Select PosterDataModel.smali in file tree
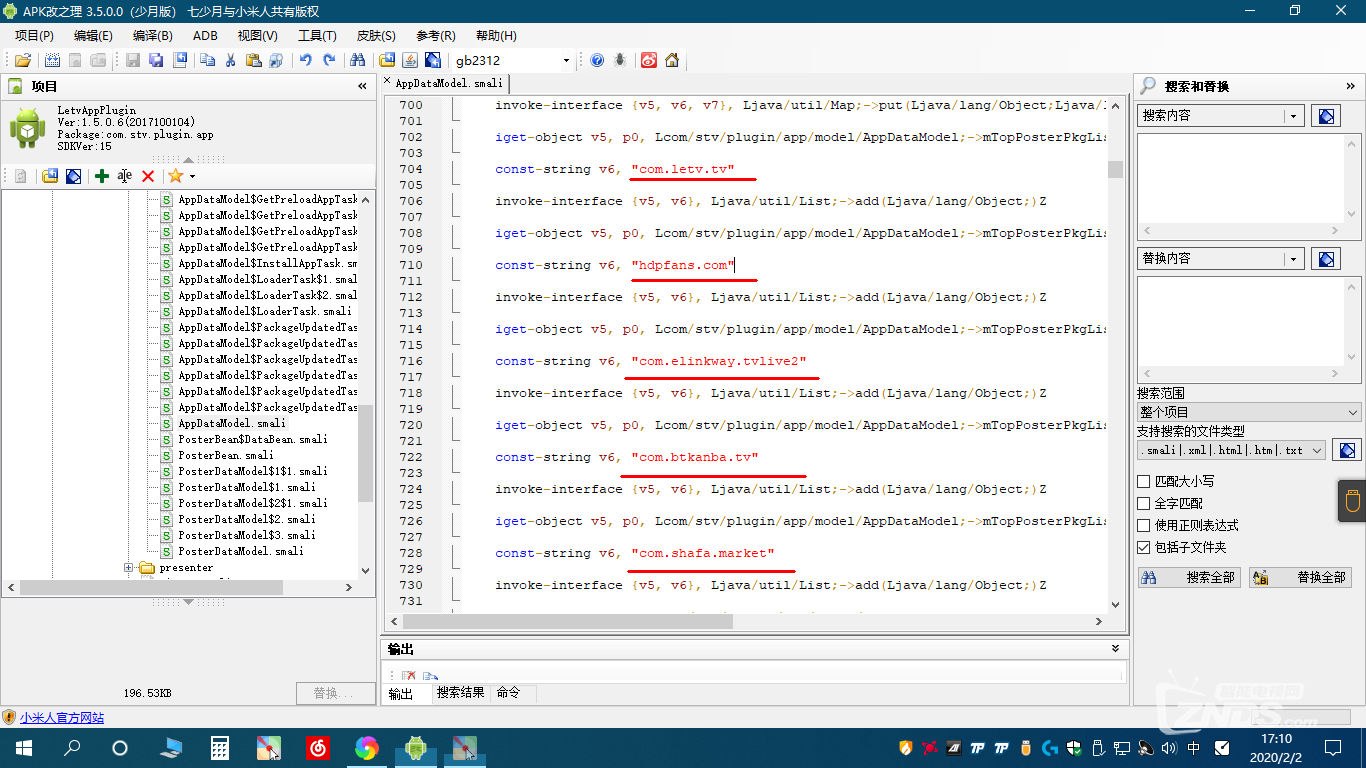Screen dimensions: 1366x768 pos(240,551)
